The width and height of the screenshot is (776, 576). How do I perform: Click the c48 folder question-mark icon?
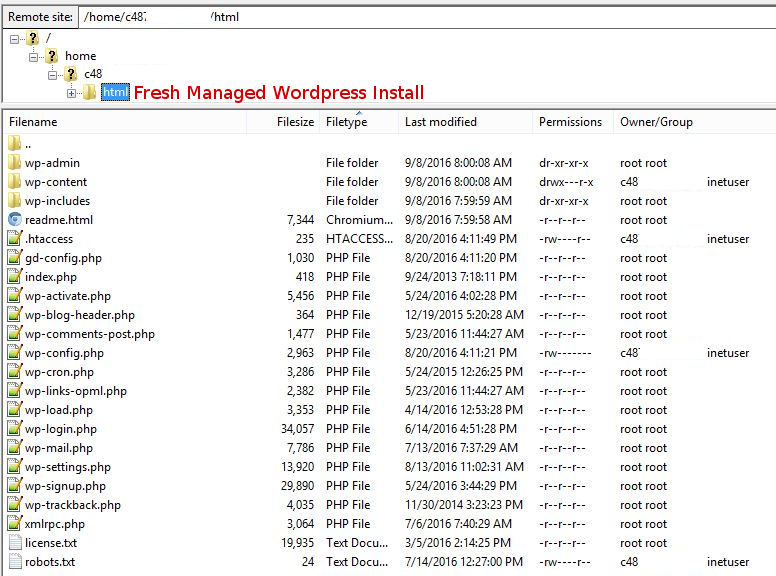(71, 74)
